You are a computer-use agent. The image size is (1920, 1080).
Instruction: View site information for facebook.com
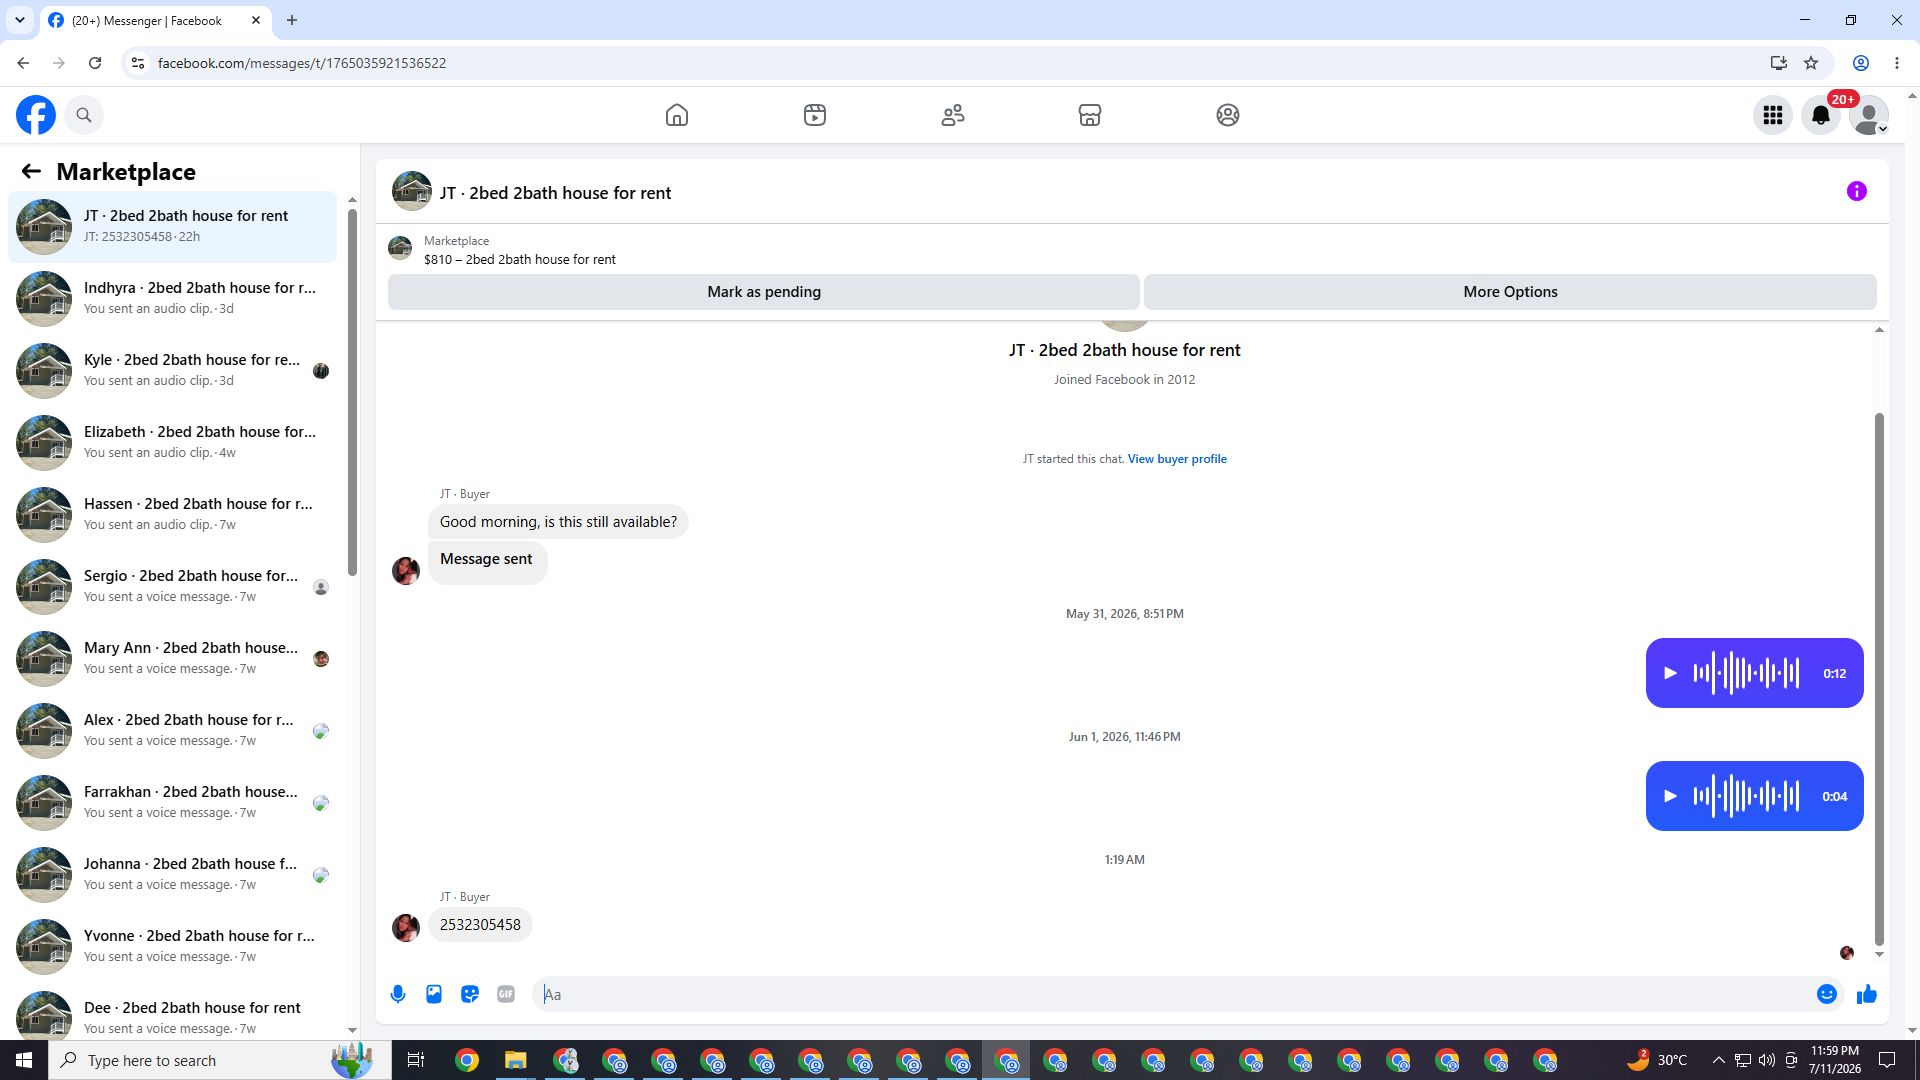[x=138, y=63]
